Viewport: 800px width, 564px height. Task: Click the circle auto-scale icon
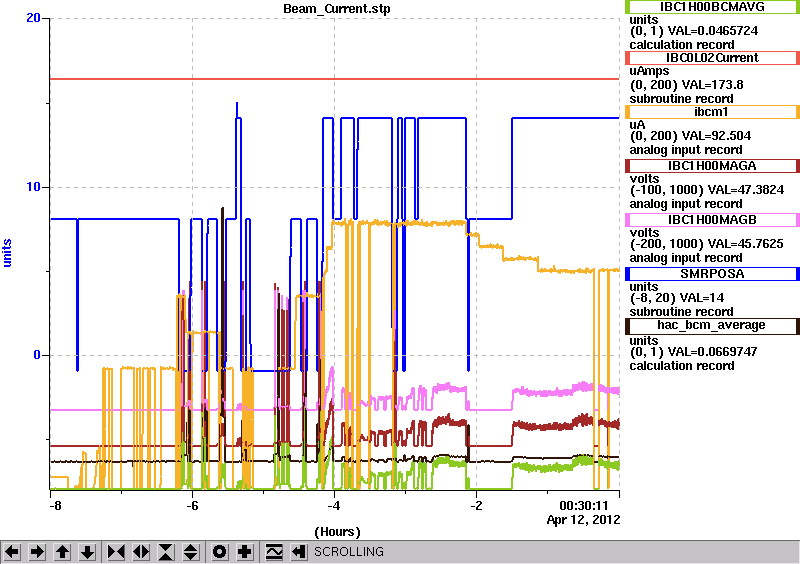point(220,552)
